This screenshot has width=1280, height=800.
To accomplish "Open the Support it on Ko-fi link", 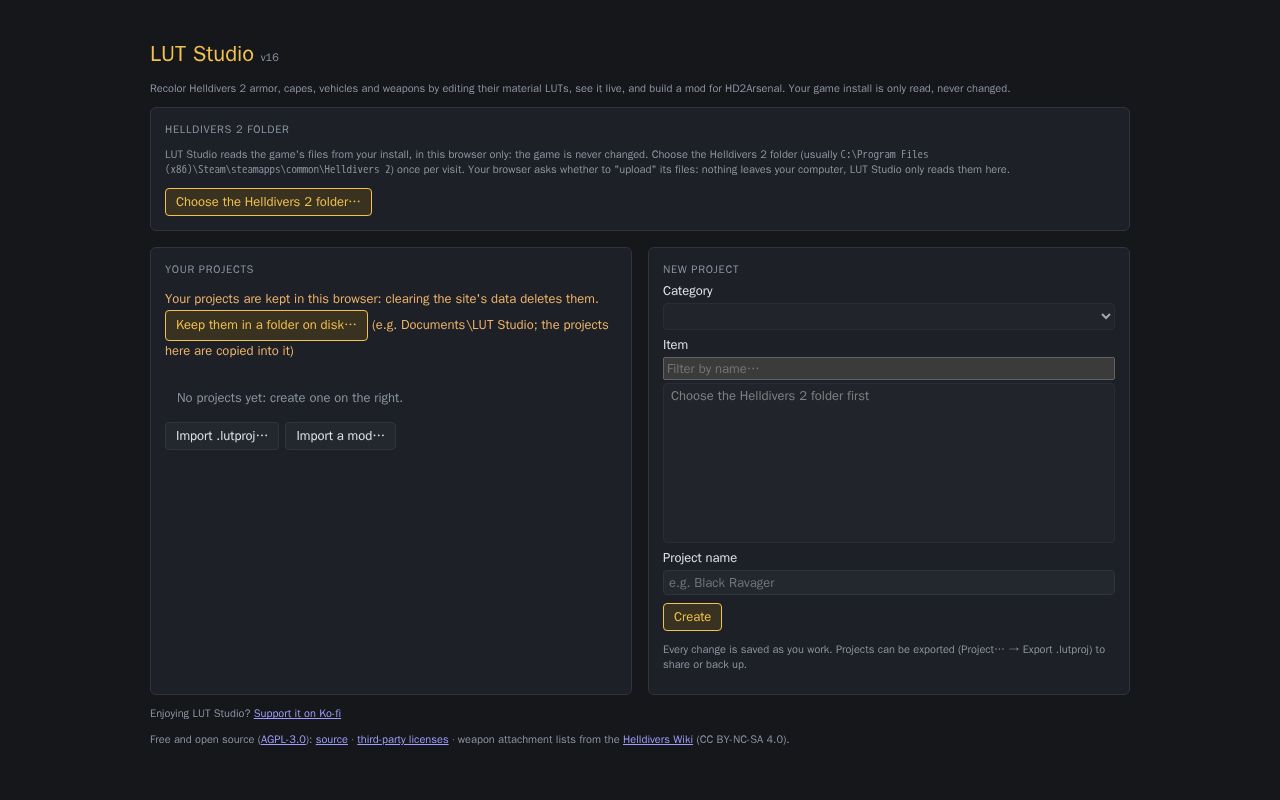I will [x=297, y=713].
